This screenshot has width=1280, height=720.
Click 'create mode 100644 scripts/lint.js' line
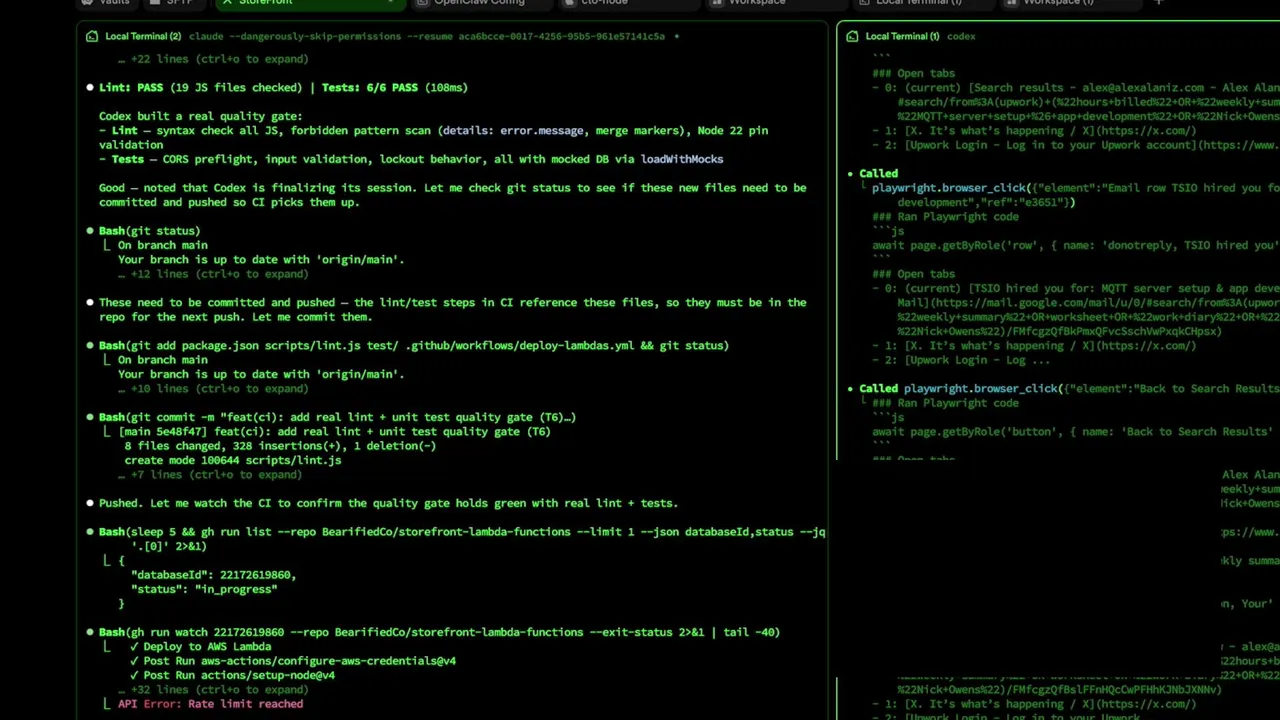point(233,460)
